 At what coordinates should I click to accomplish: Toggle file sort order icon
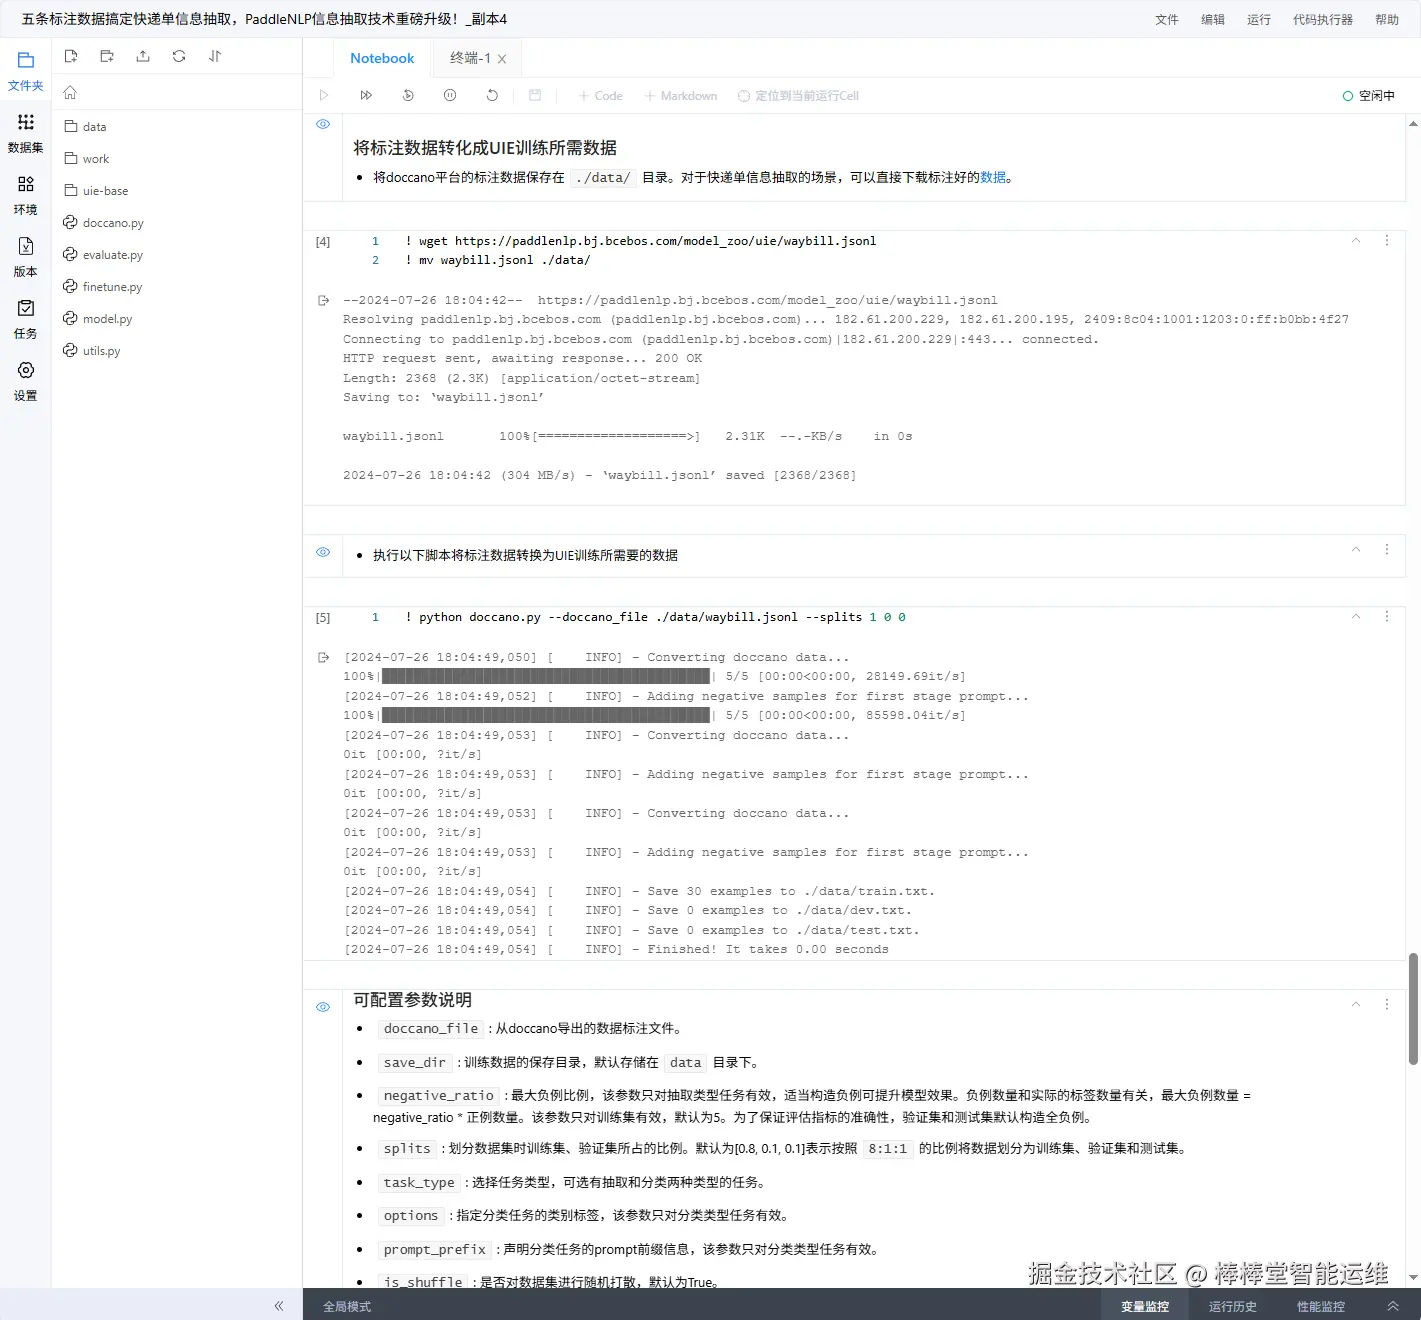click(215, 56)
